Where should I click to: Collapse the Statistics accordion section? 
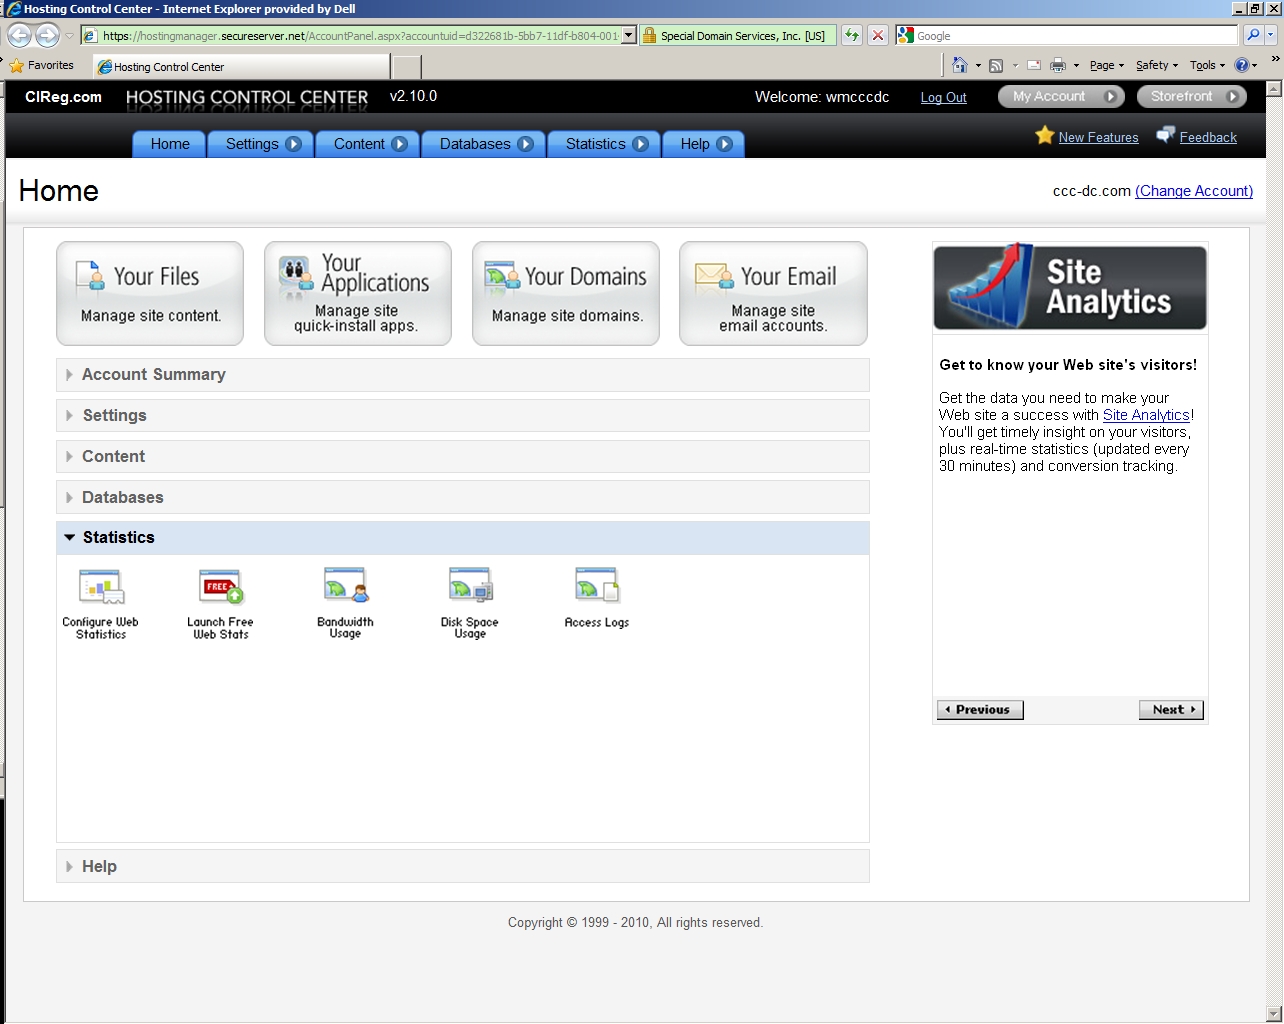coord(463,538)
